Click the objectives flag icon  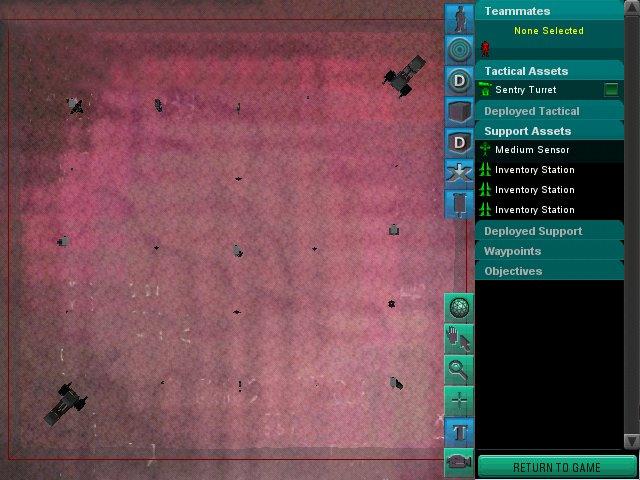(458, 204)
